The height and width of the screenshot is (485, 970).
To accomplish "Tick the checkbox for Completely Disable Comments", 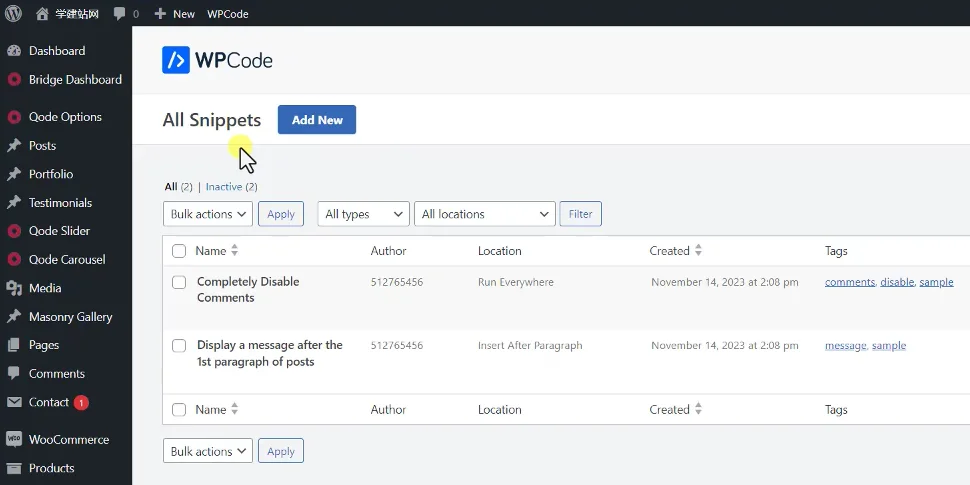I will click(179, 283).
